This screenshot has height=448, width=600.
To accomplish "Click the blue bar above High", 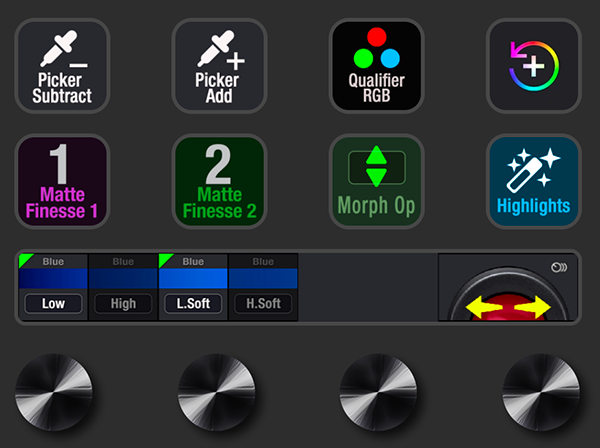I will coord(123,278).
